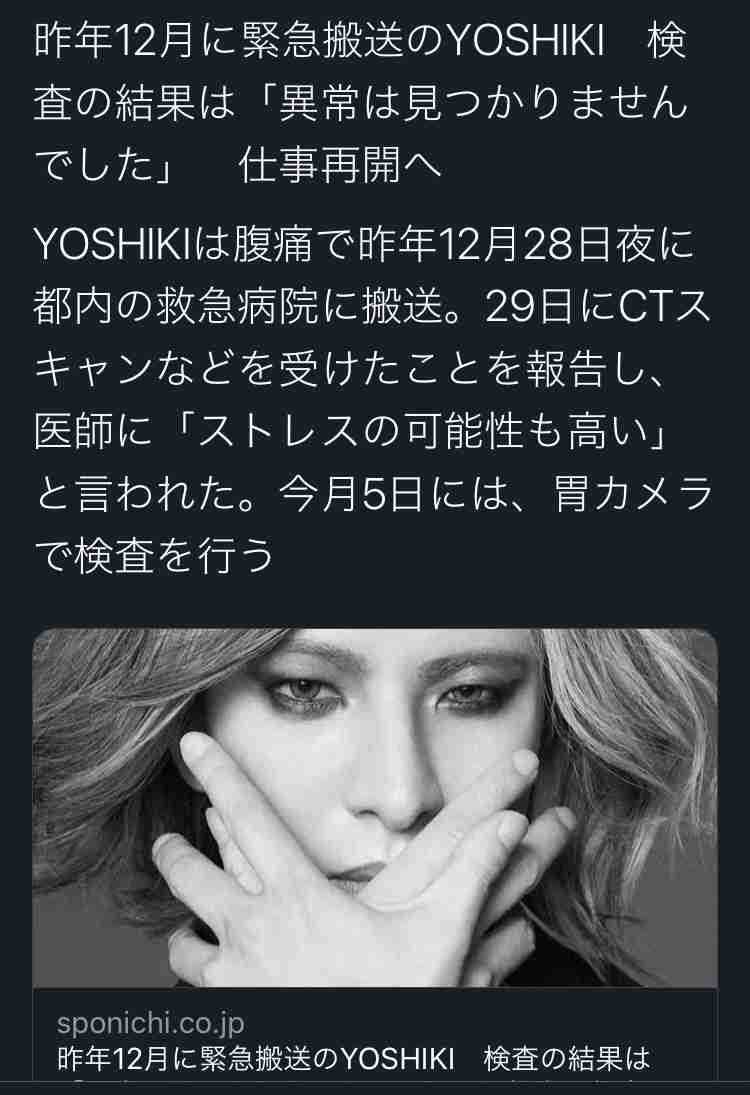Tap the last line で検査を行う

[154, 557]
